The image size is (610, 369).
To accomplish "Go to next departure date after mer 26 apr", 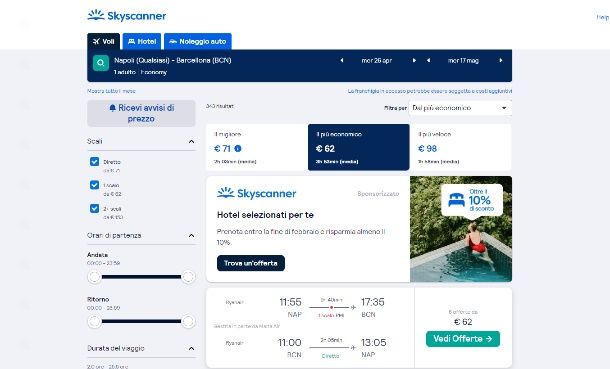I will point(414,60).
